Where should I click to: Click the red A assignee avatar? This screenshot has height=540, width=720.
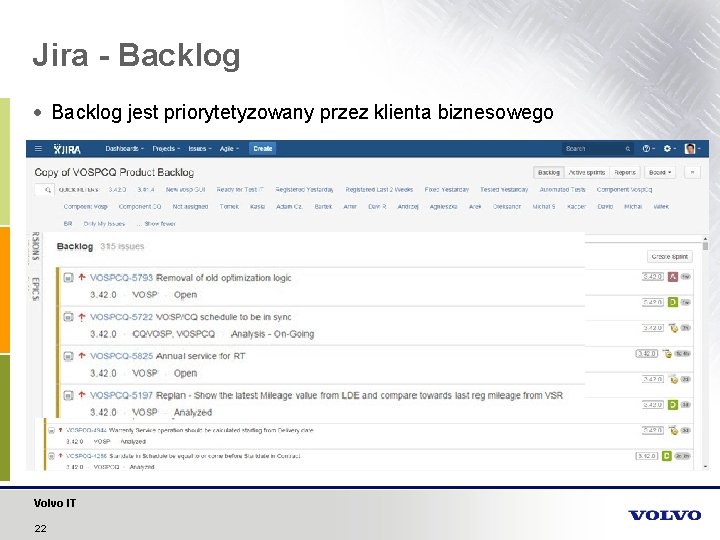coord(673,277)
